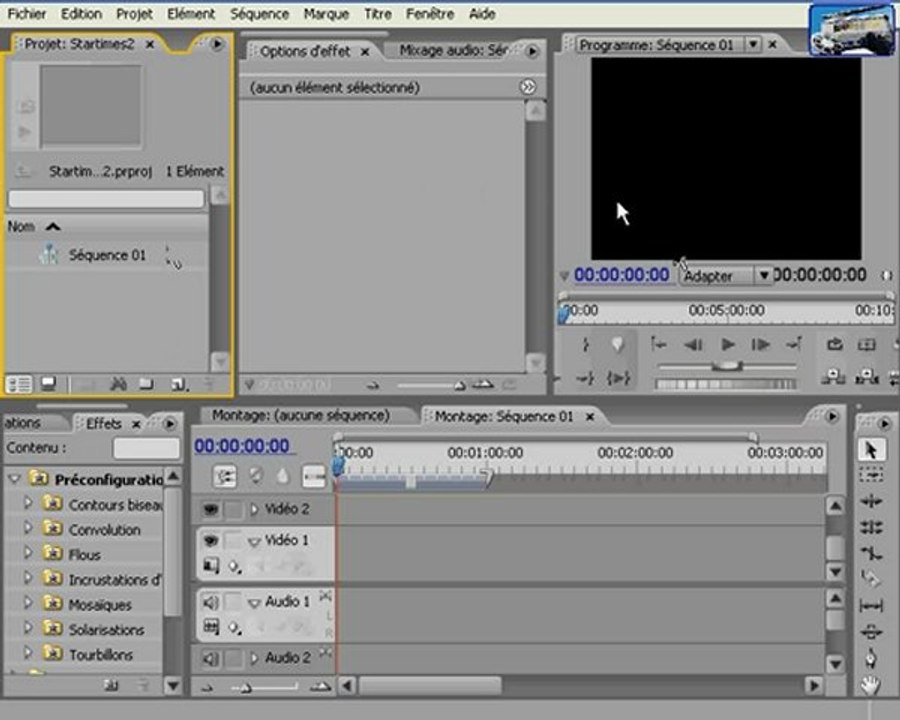900x720 pixels.
Task: Toggle visibility eye of Vidéo 1 track
Action: click(211, 540)
